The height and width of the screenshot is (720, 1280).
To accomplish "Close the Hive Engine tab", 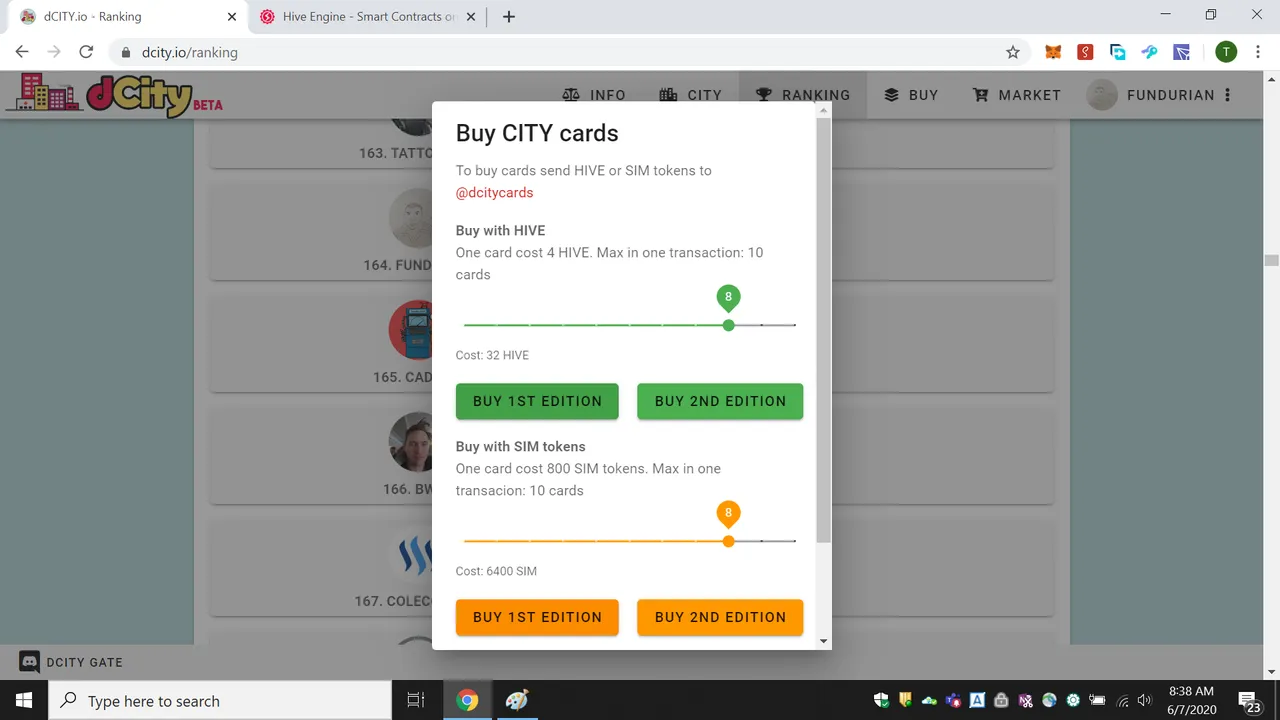I will [472, 17].
